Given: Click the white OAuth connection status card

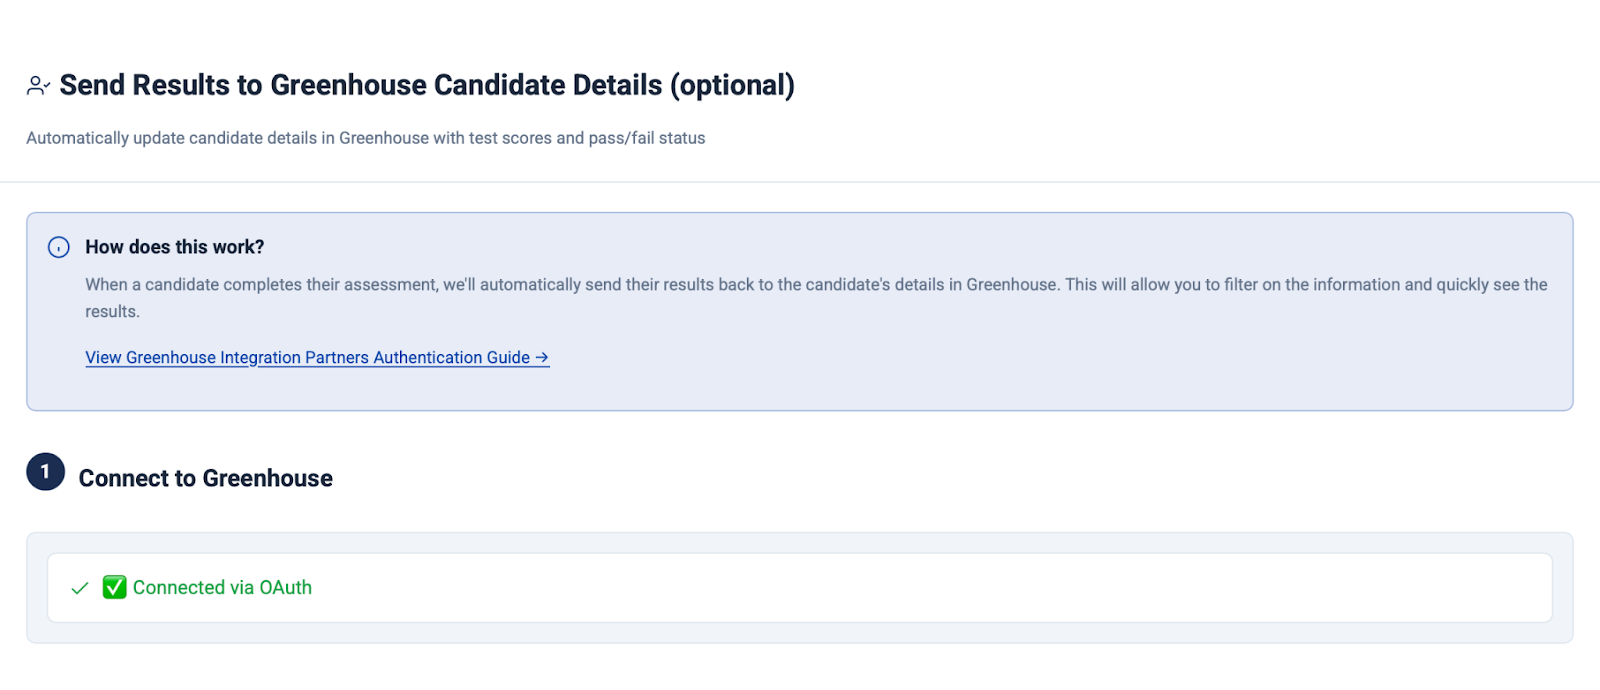Looking at the screenshot, I should (x=900, y=588).
